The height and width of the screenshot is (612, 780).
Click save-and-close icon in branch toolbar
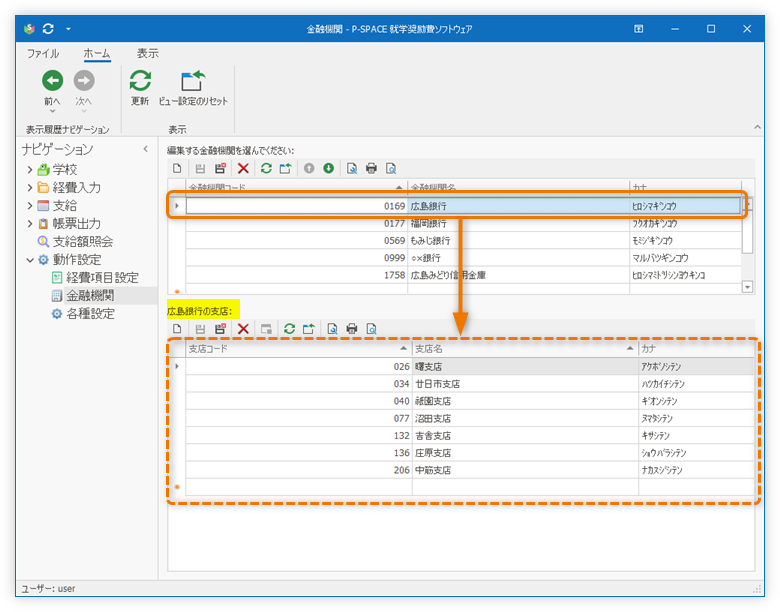click(220, 329)
